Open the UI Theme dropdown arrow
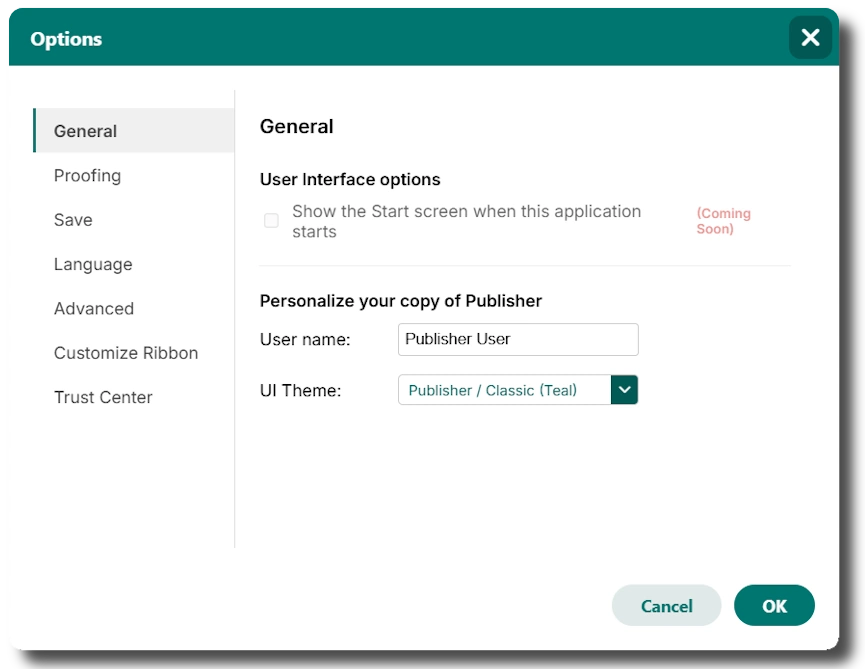The height and width of the screenshot is (669, 865). 624,389
